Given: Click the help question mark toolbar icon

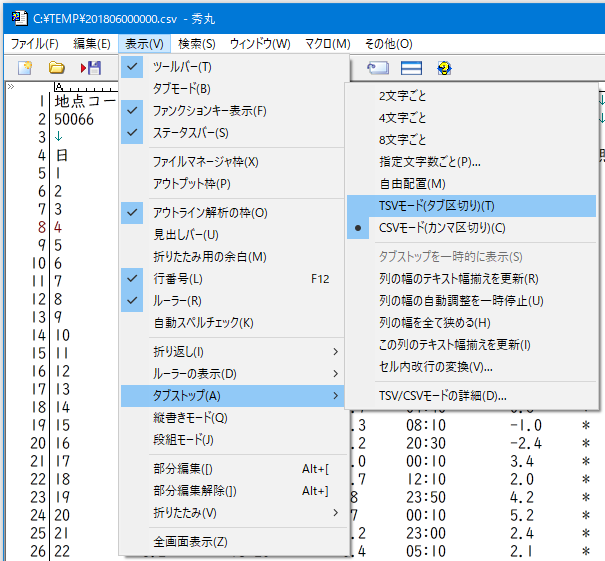Looking at the screenshot, I should (x=444, y=68).
